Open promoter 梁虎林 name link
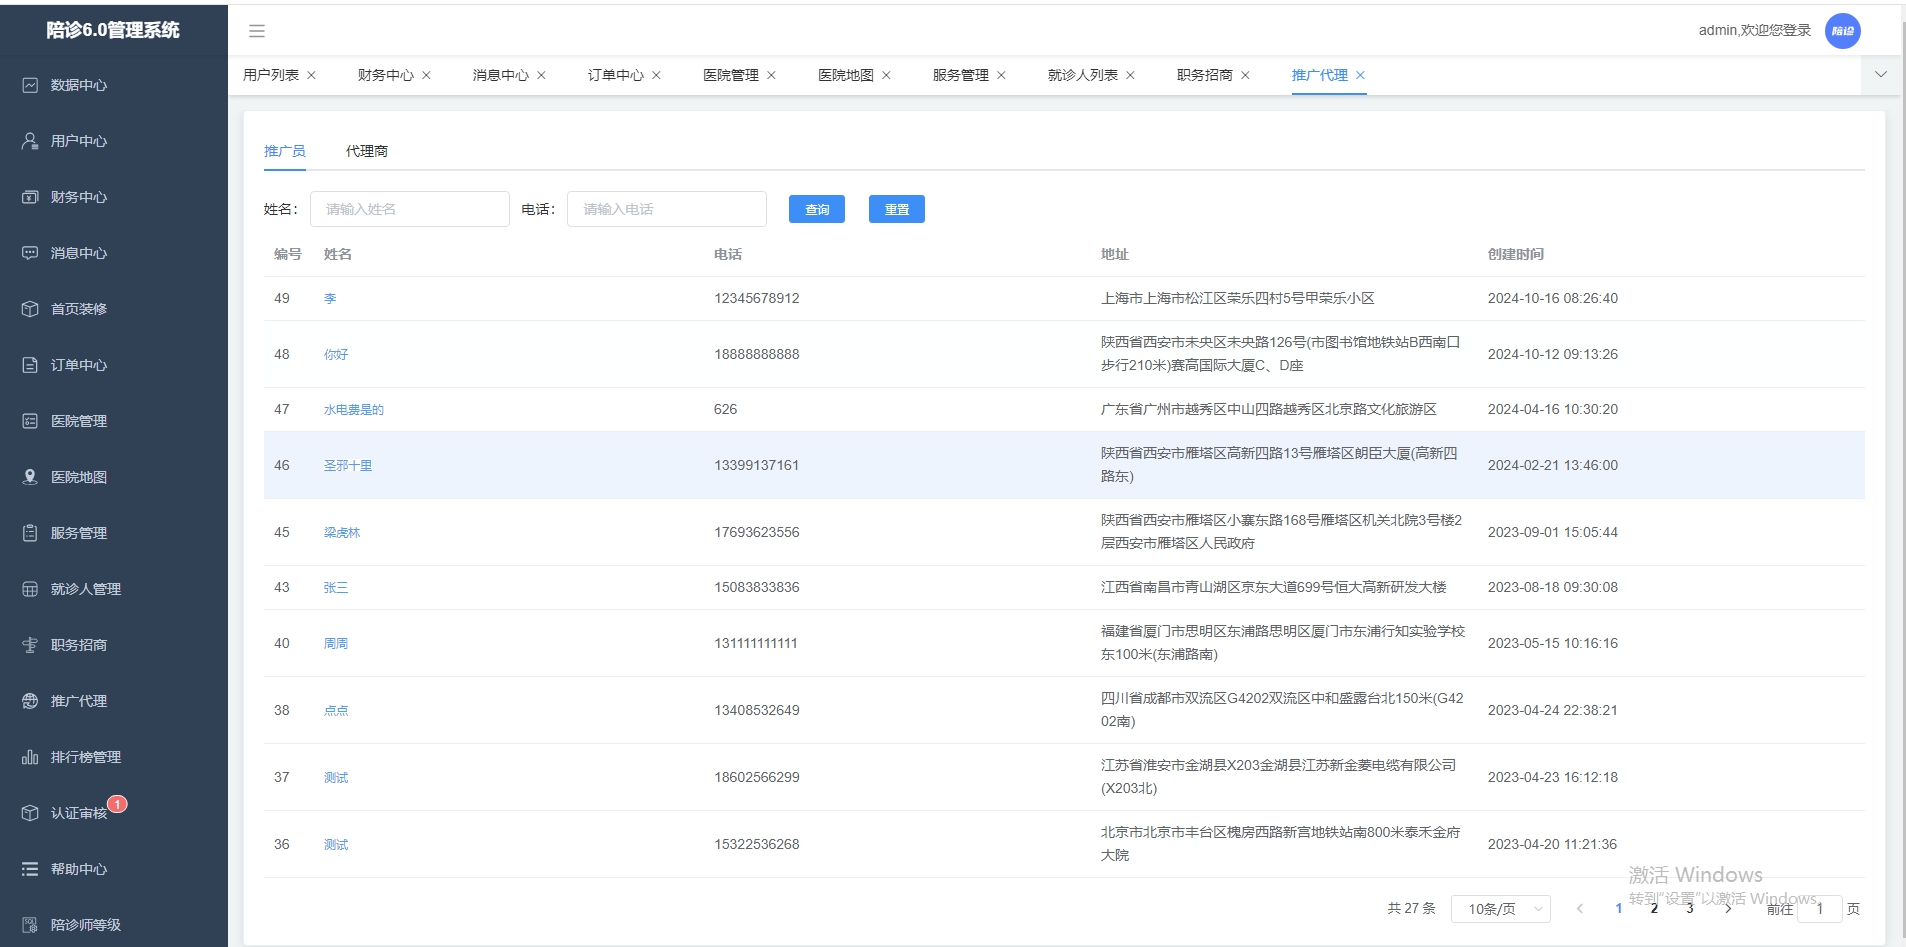The image size is (1906, 947). 342,533
